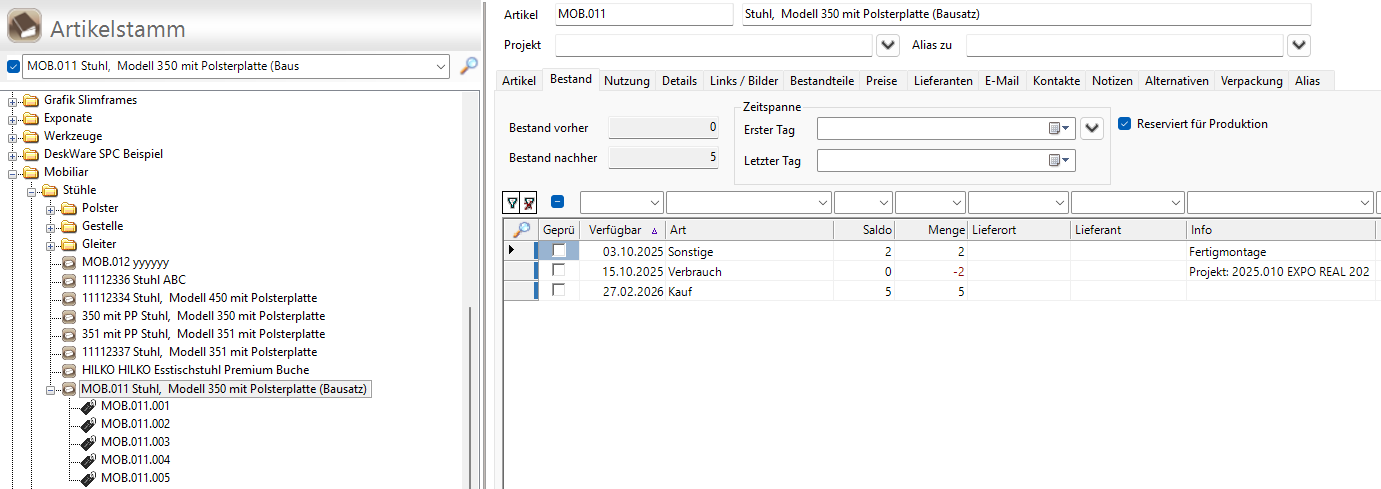1381x489 pixels.
Task: Open calendar picker for Letzter Tag
Action: pyautogui.click(x=1059, y=160)
